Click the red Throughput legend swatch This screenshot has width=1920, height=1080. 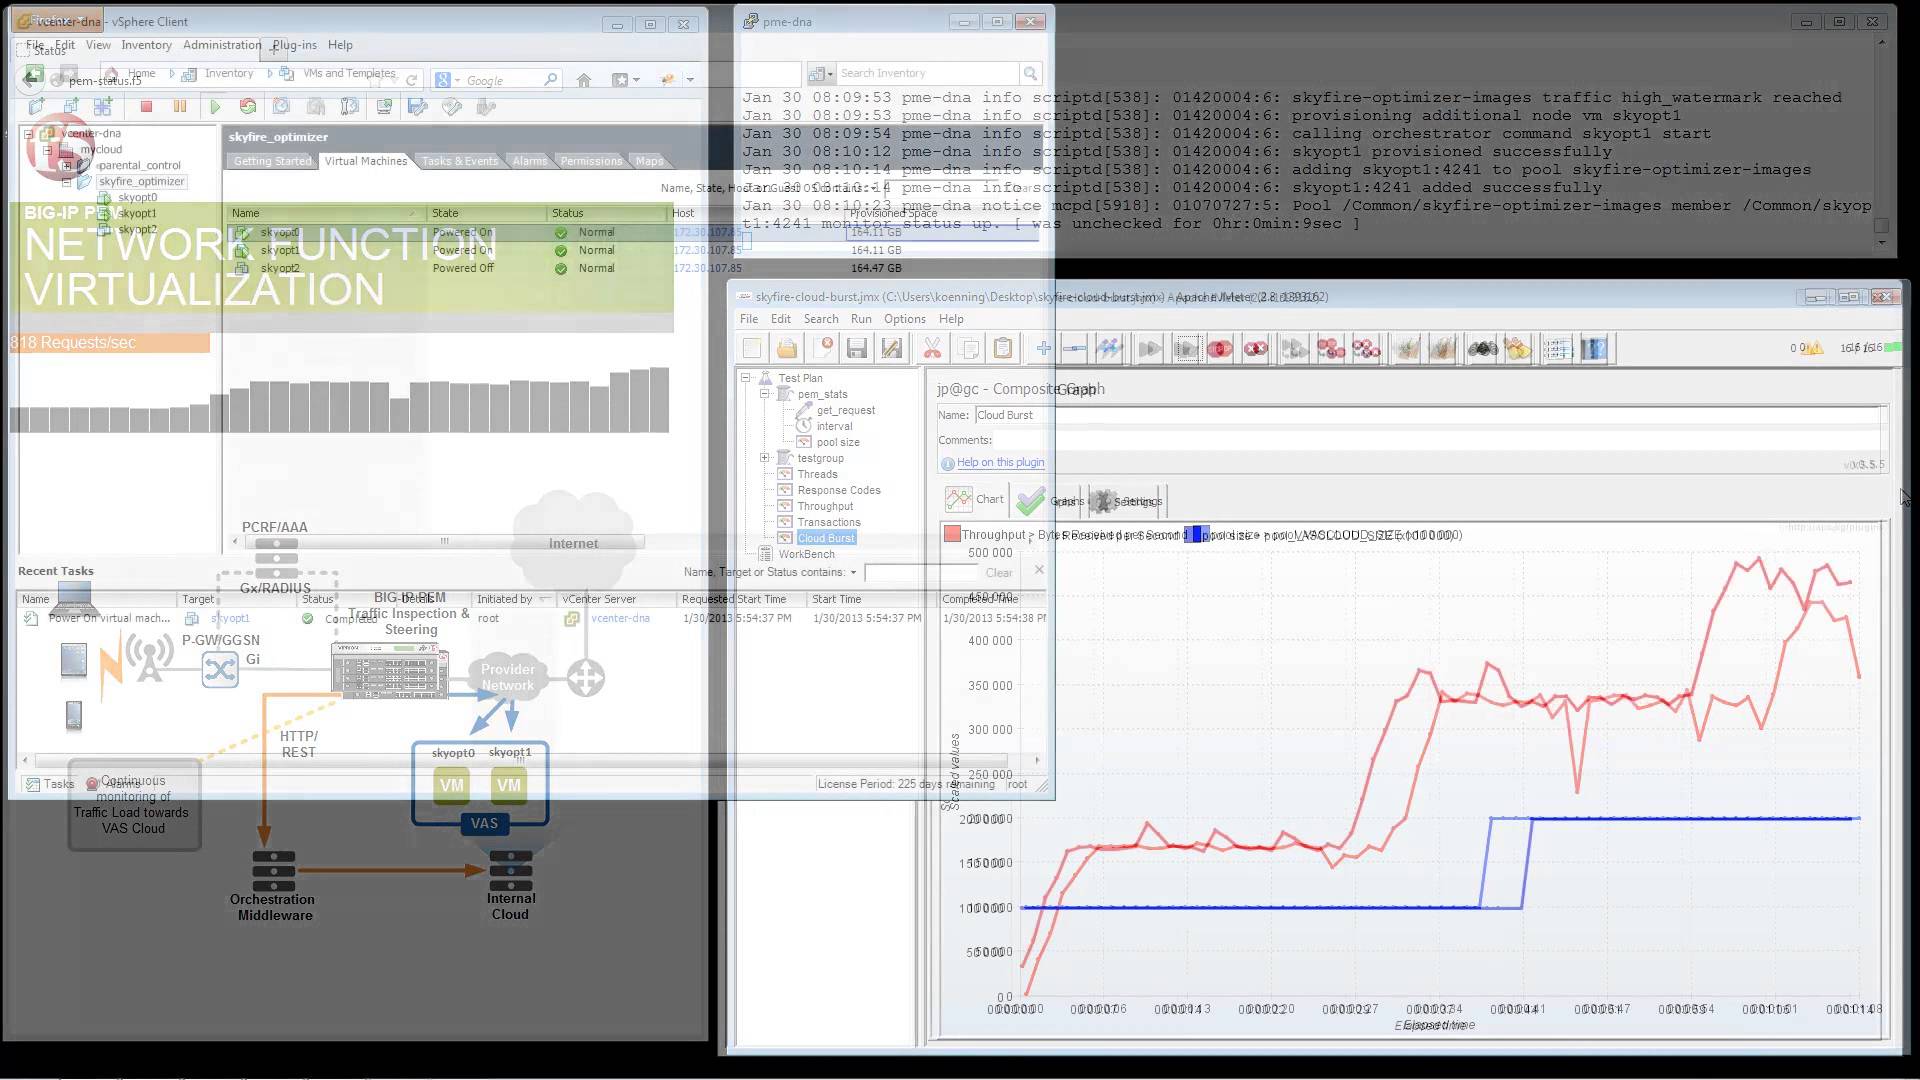pyautogui.click(x=952, y=534)
